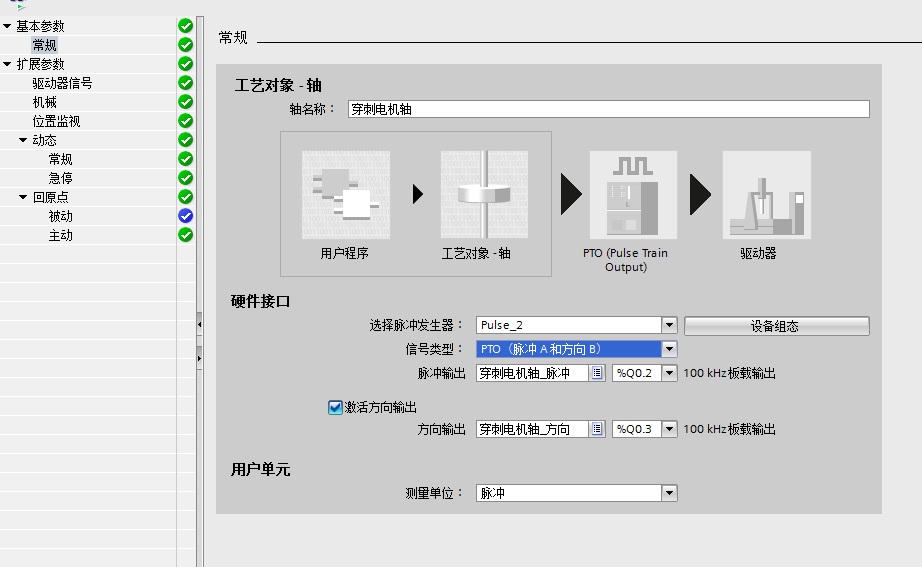Select 驱动器信号 in the tree
The image size is (922, 567).
(x=62, y=83)
